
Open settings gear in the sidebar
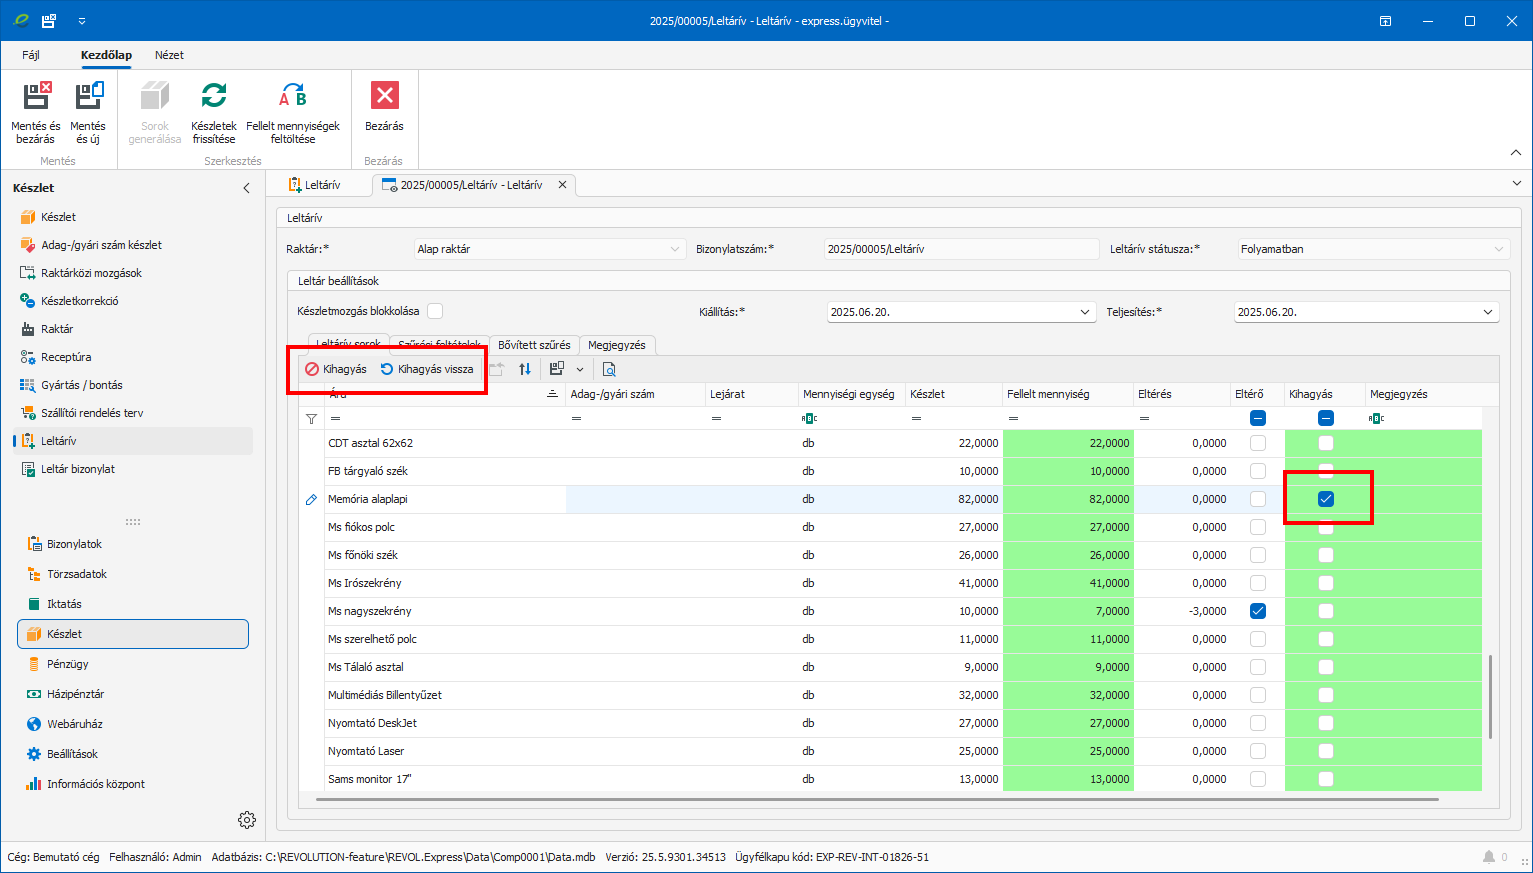(247, 820)
